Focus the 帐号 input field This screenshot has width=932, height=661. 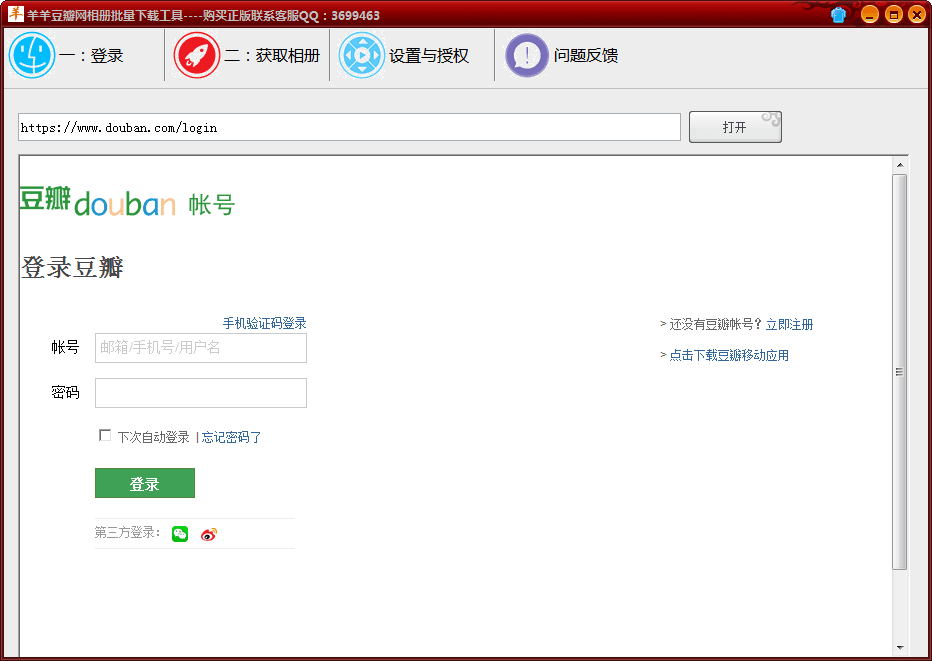[201, 348]
